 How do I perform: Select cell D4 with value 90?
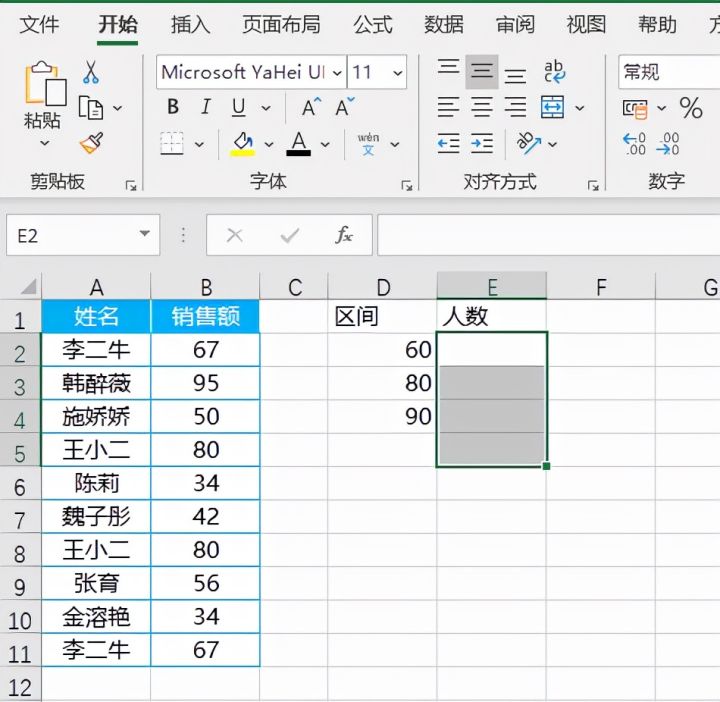click(382, 416)
